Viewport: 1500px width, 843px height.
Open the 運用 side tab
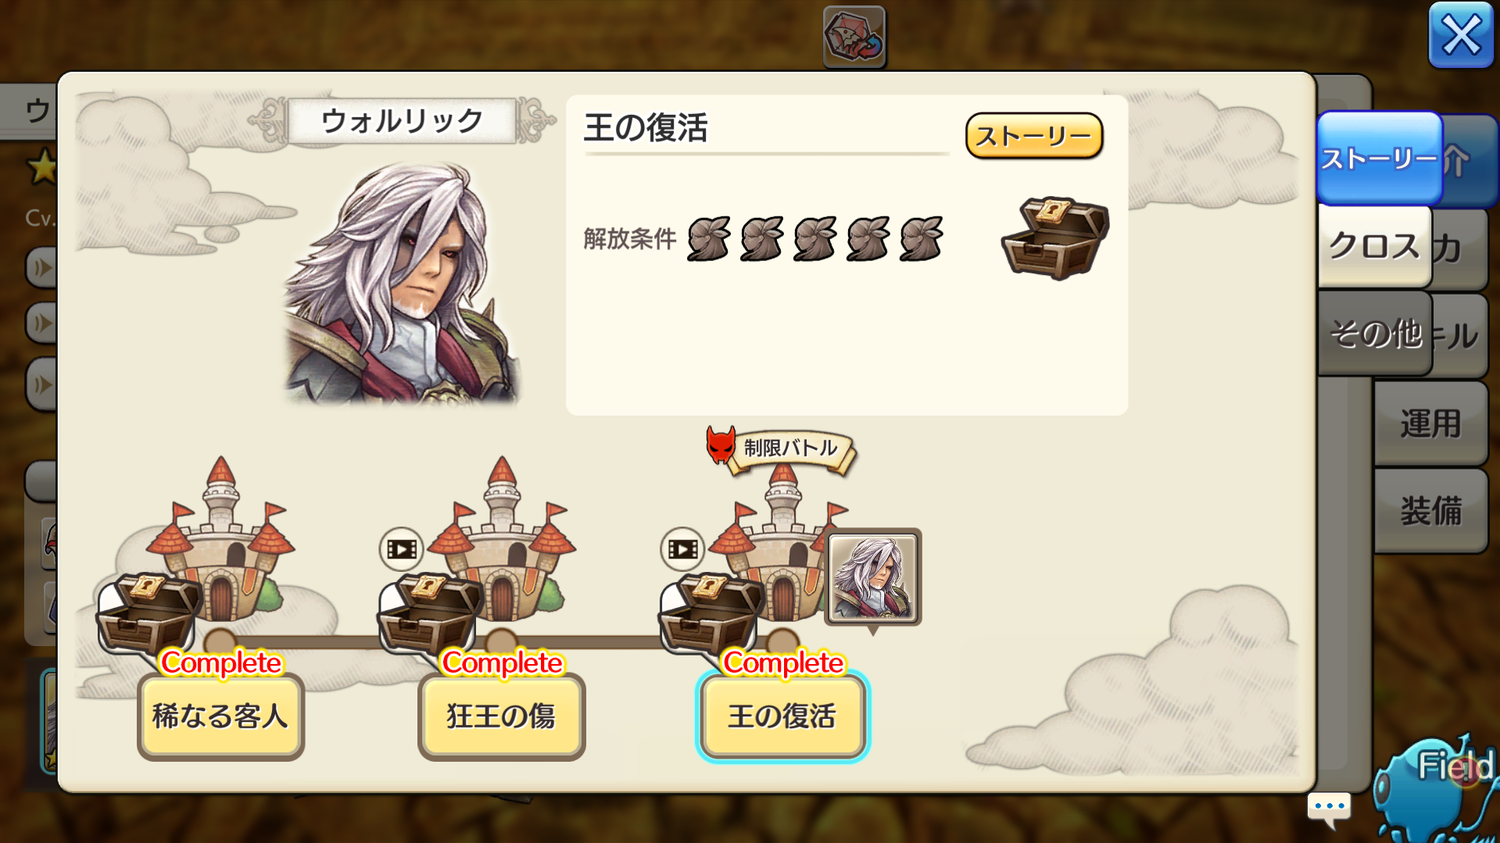click(1430, 424)
